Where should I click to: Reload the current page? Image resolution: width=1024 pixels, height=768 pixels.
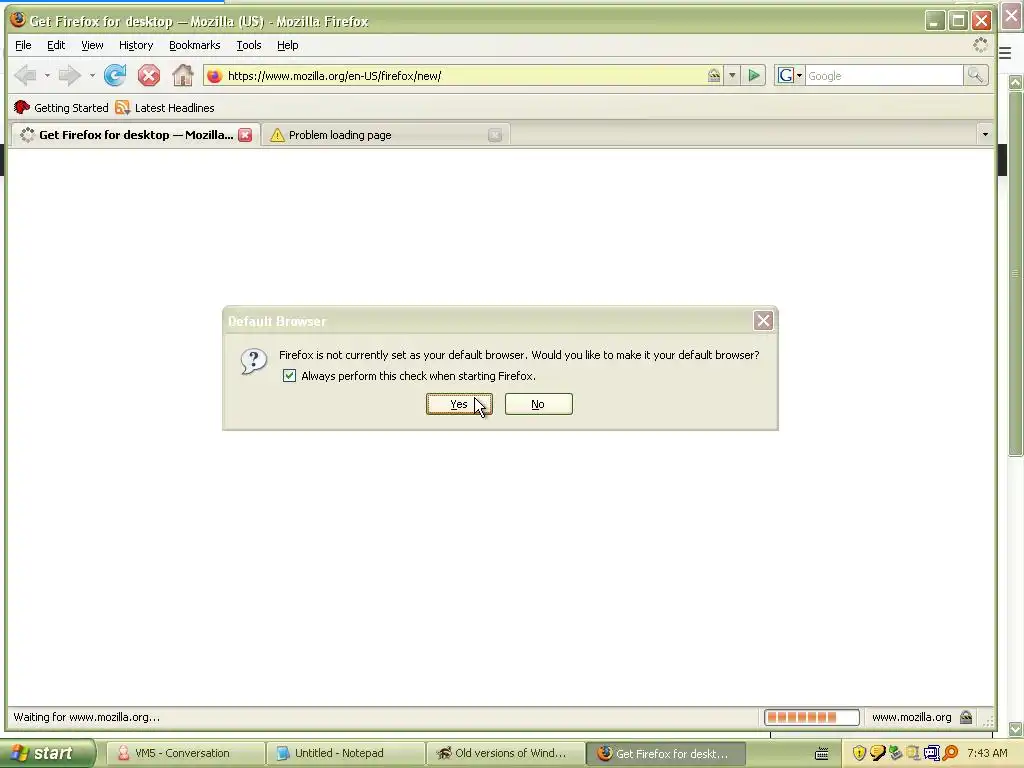(115, 76)
